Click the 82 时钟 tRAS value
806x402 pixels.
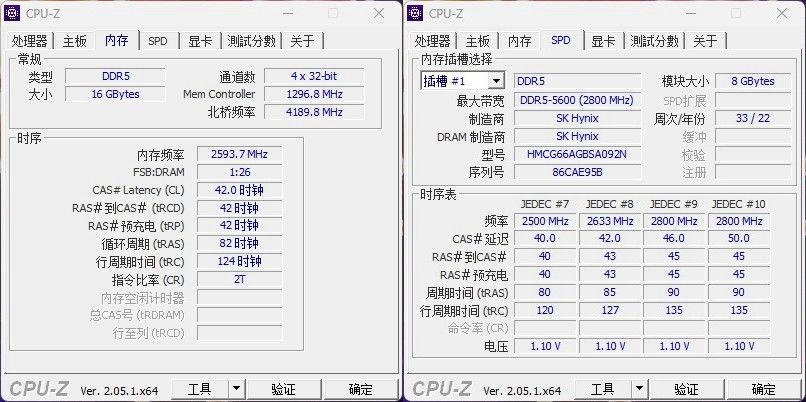239,243
